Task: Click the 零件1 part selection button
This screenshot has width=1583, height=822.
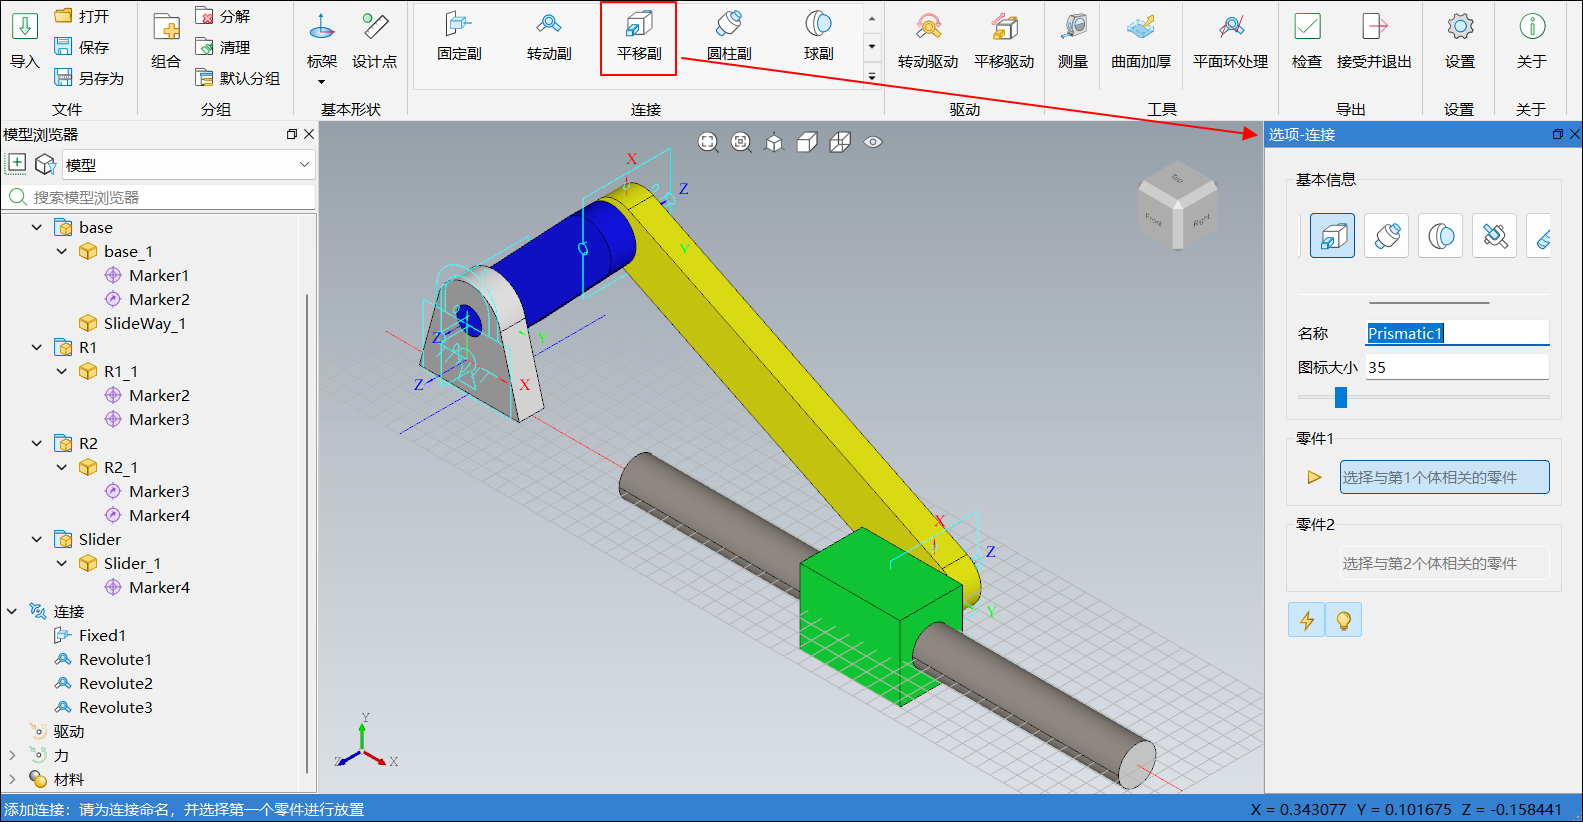Action: 1444,477
